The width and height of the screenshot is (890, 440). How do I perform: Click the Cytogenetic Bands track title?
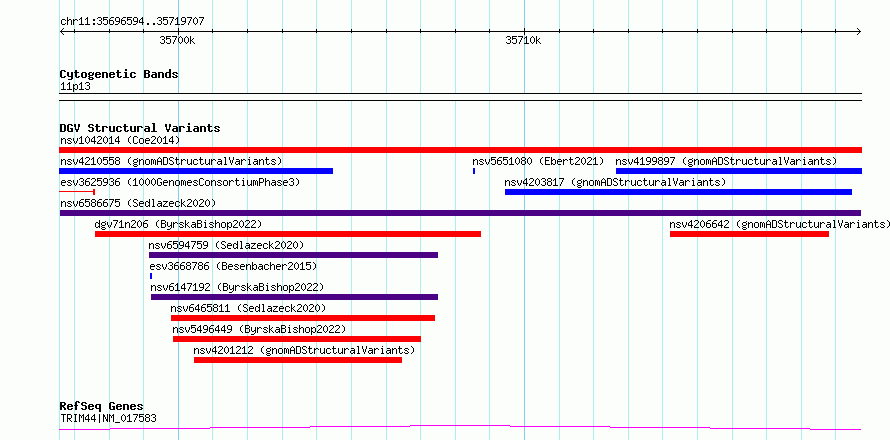[x=119, y=74]
